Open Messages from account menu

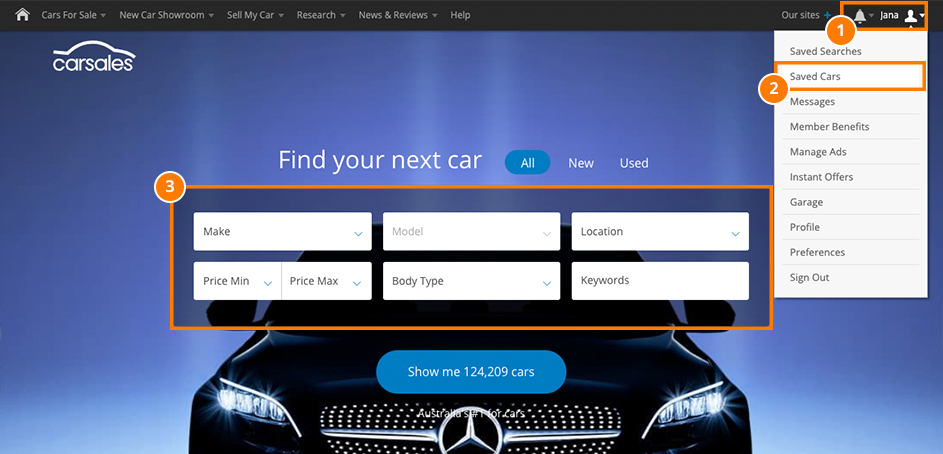850,102
